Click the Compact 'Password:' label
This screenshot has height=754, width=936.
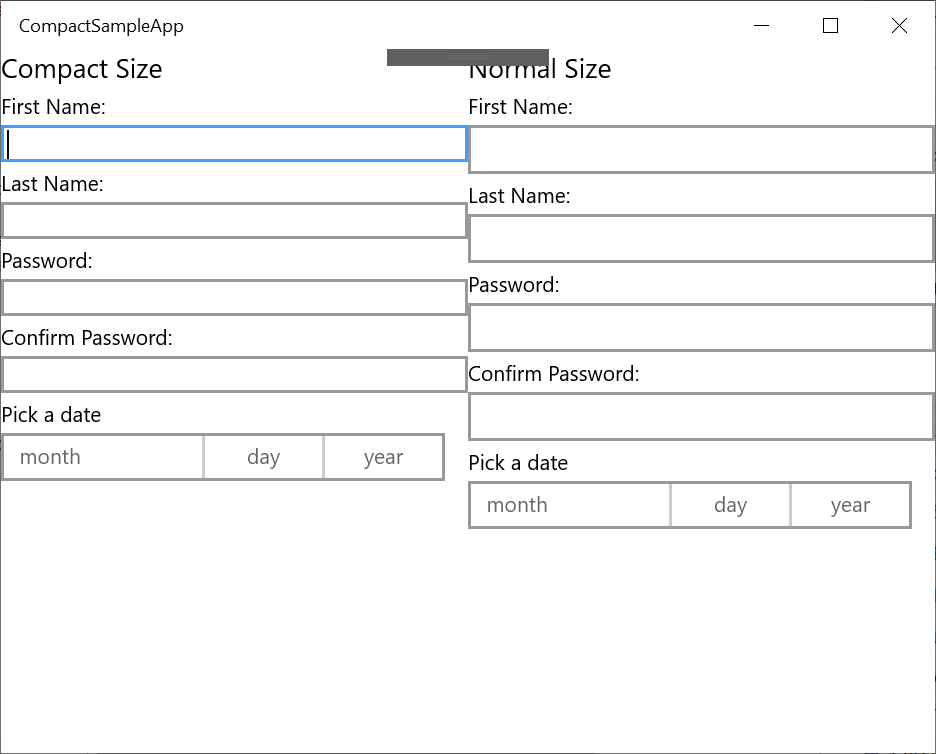47,261
